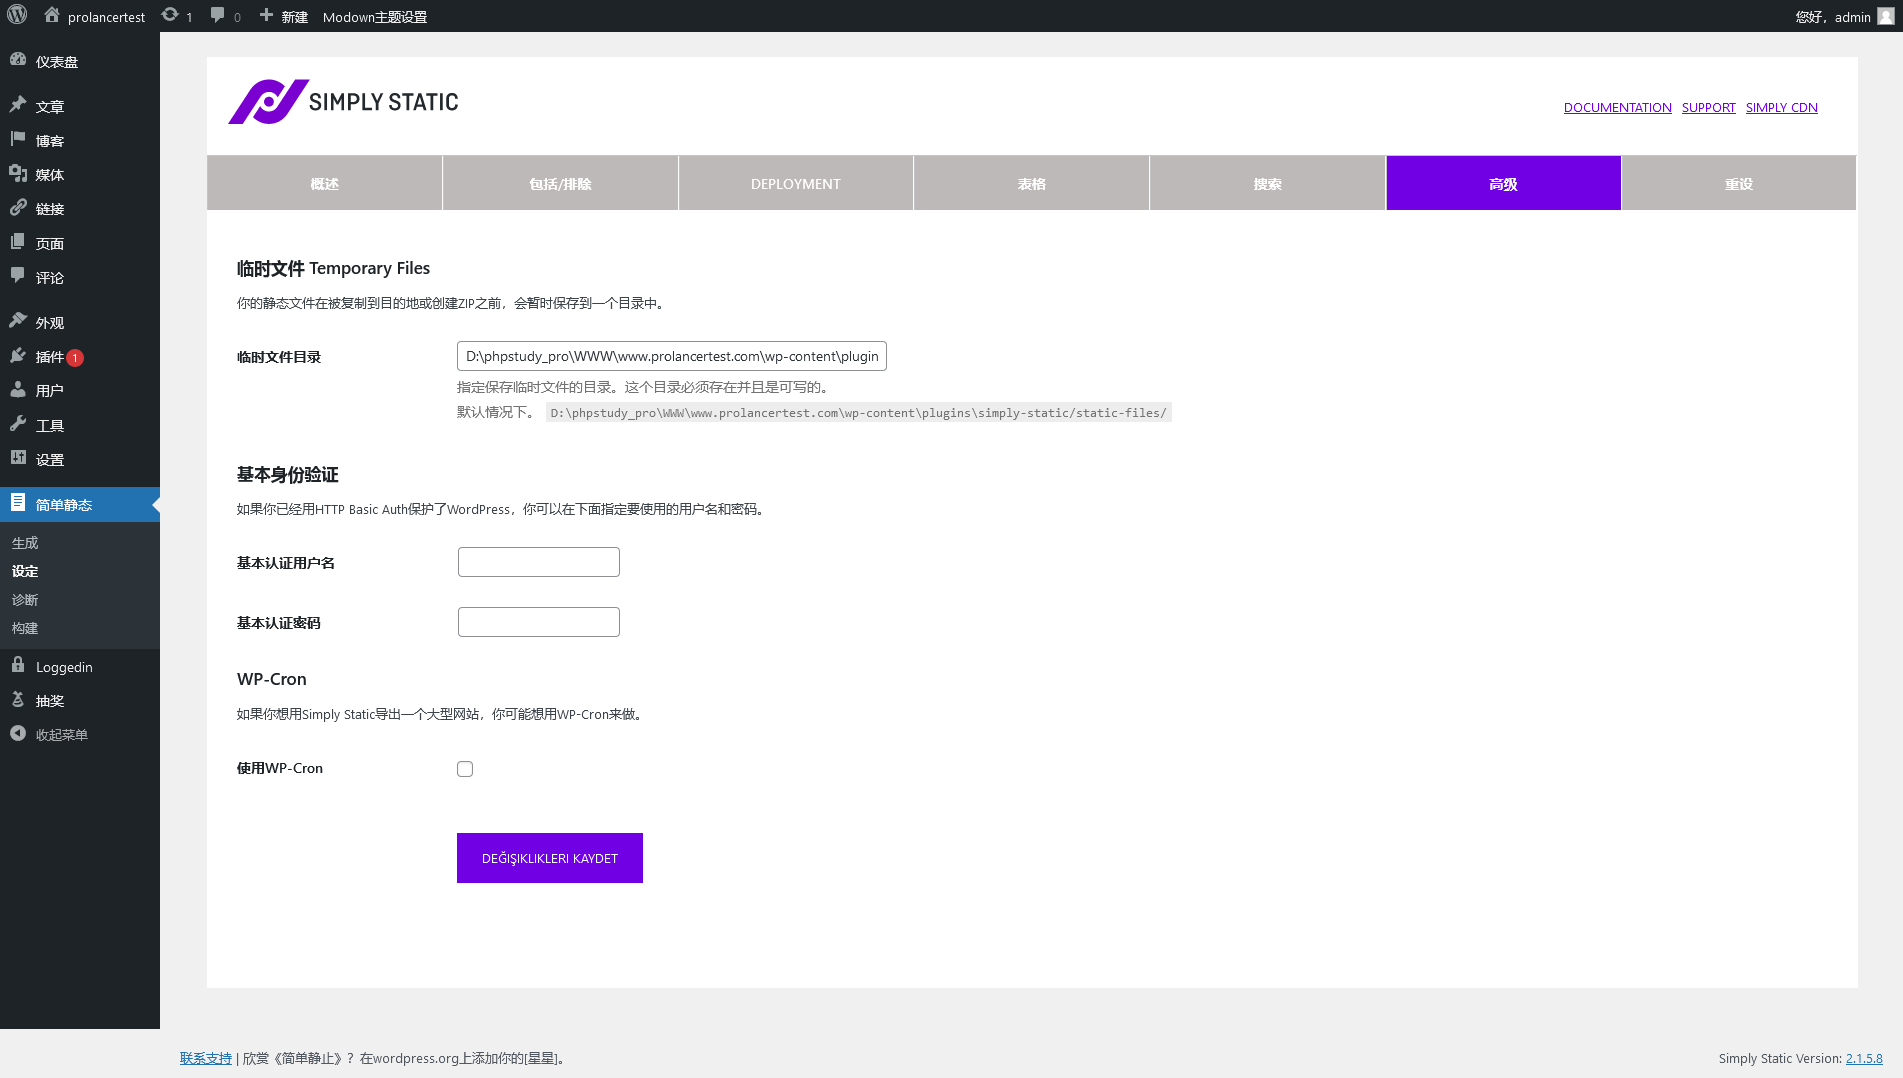
Task: Switch to the 包括/排除 tab
Action: pos(560,184)
